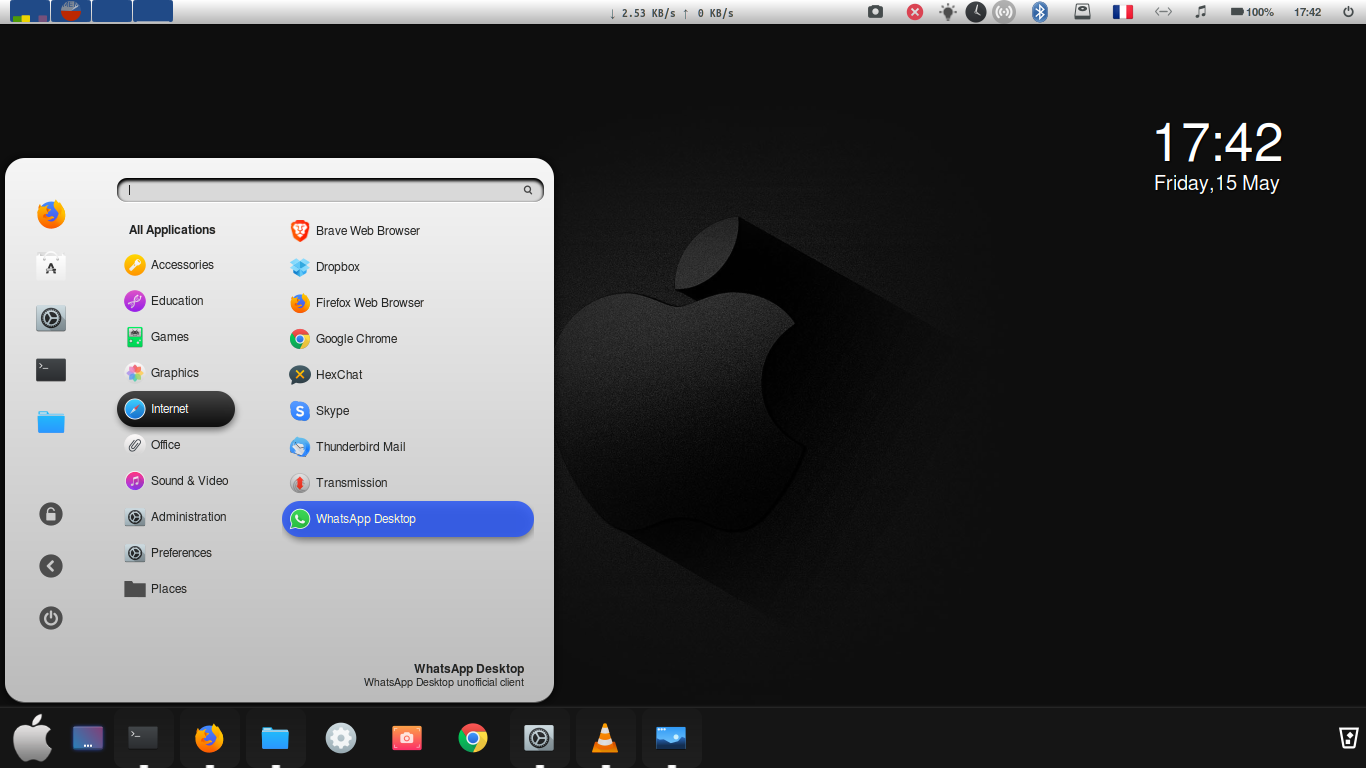The height and width of the screenshot is (768, 1366).
Task: Click the network arrows icon in top panel
Action: 1163,12
